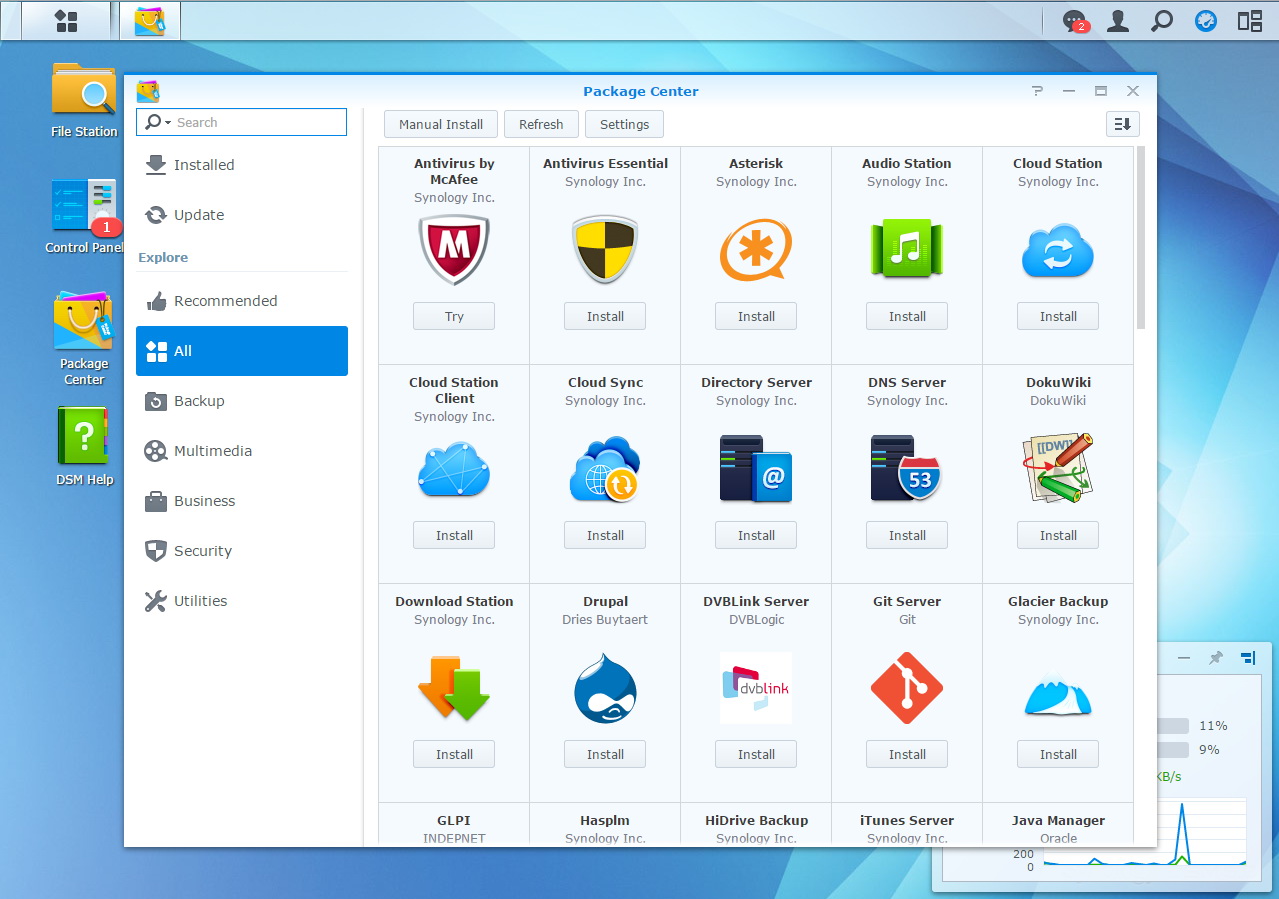Click the DNS Server icon
The height and width of the screenshot is (899, 1279).
[907, 469]
